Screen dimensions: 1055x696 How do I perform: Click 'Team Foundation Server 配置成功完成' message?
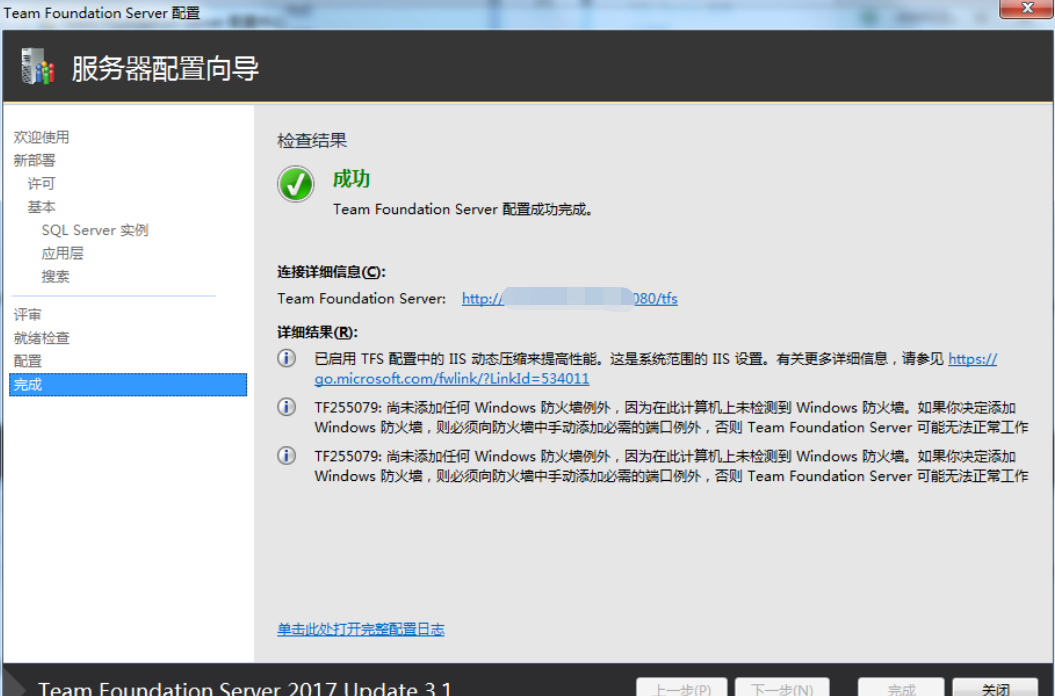pyautogui.click(x=463, y=209)
